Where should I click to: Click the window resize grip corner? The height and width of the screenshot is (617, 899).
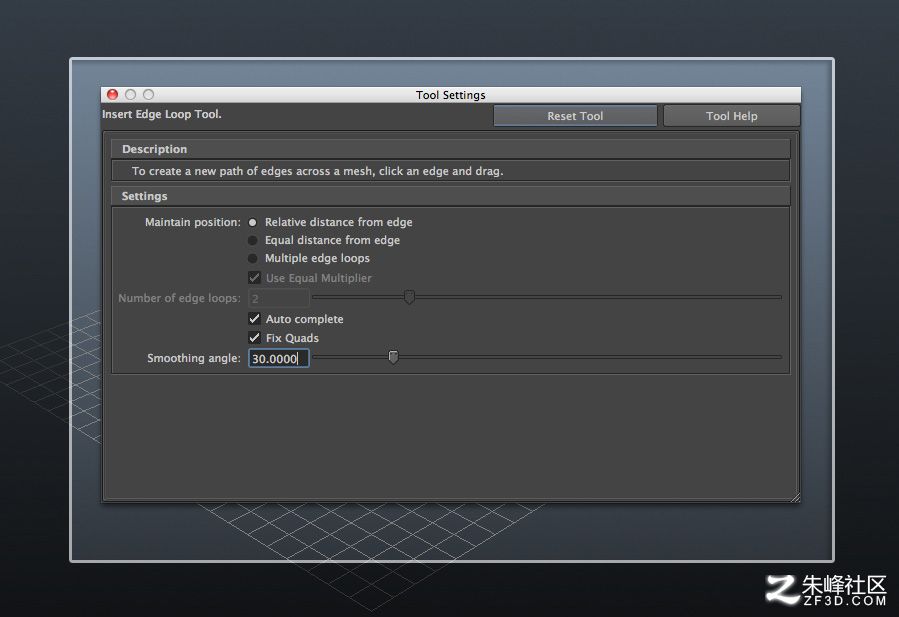point(795,498)
